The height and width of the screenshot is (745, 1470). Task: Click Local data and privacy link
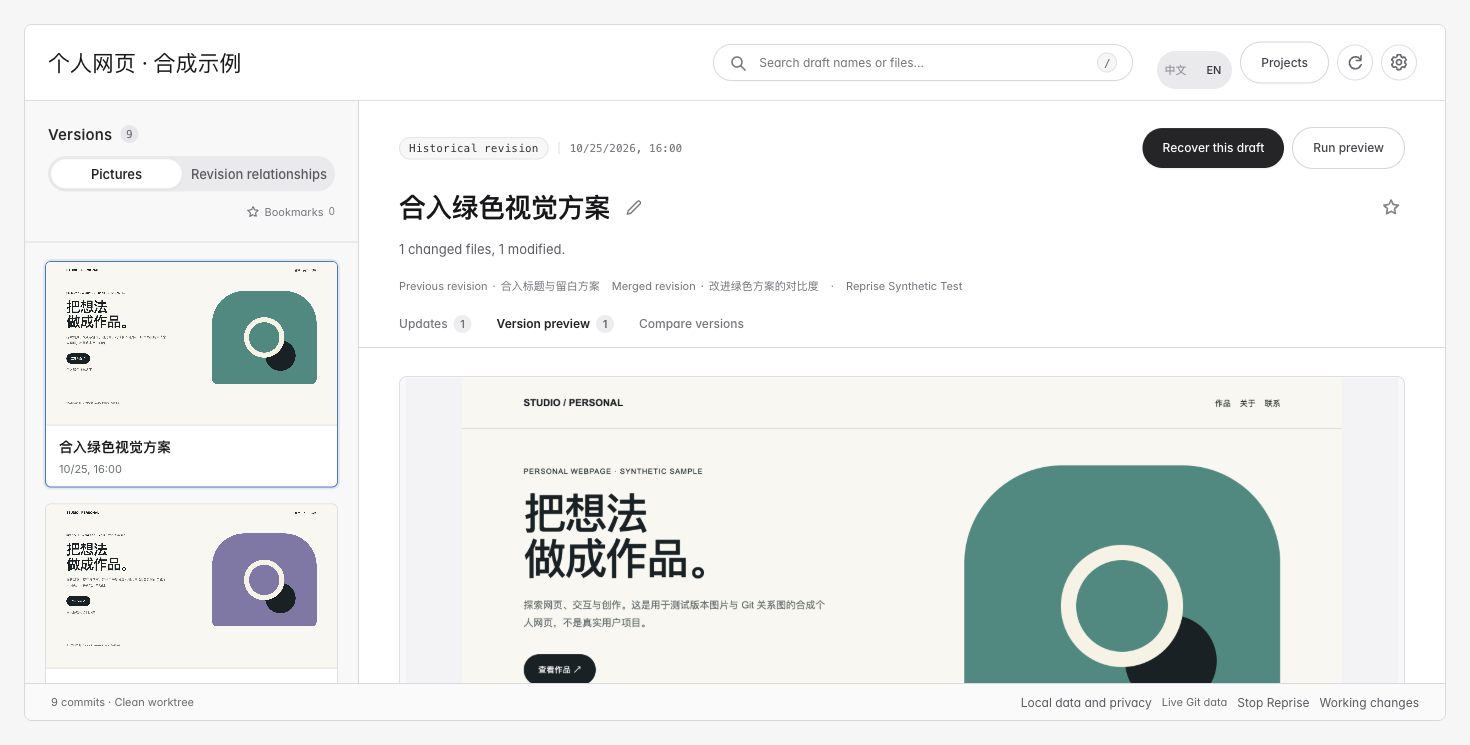1086,703
